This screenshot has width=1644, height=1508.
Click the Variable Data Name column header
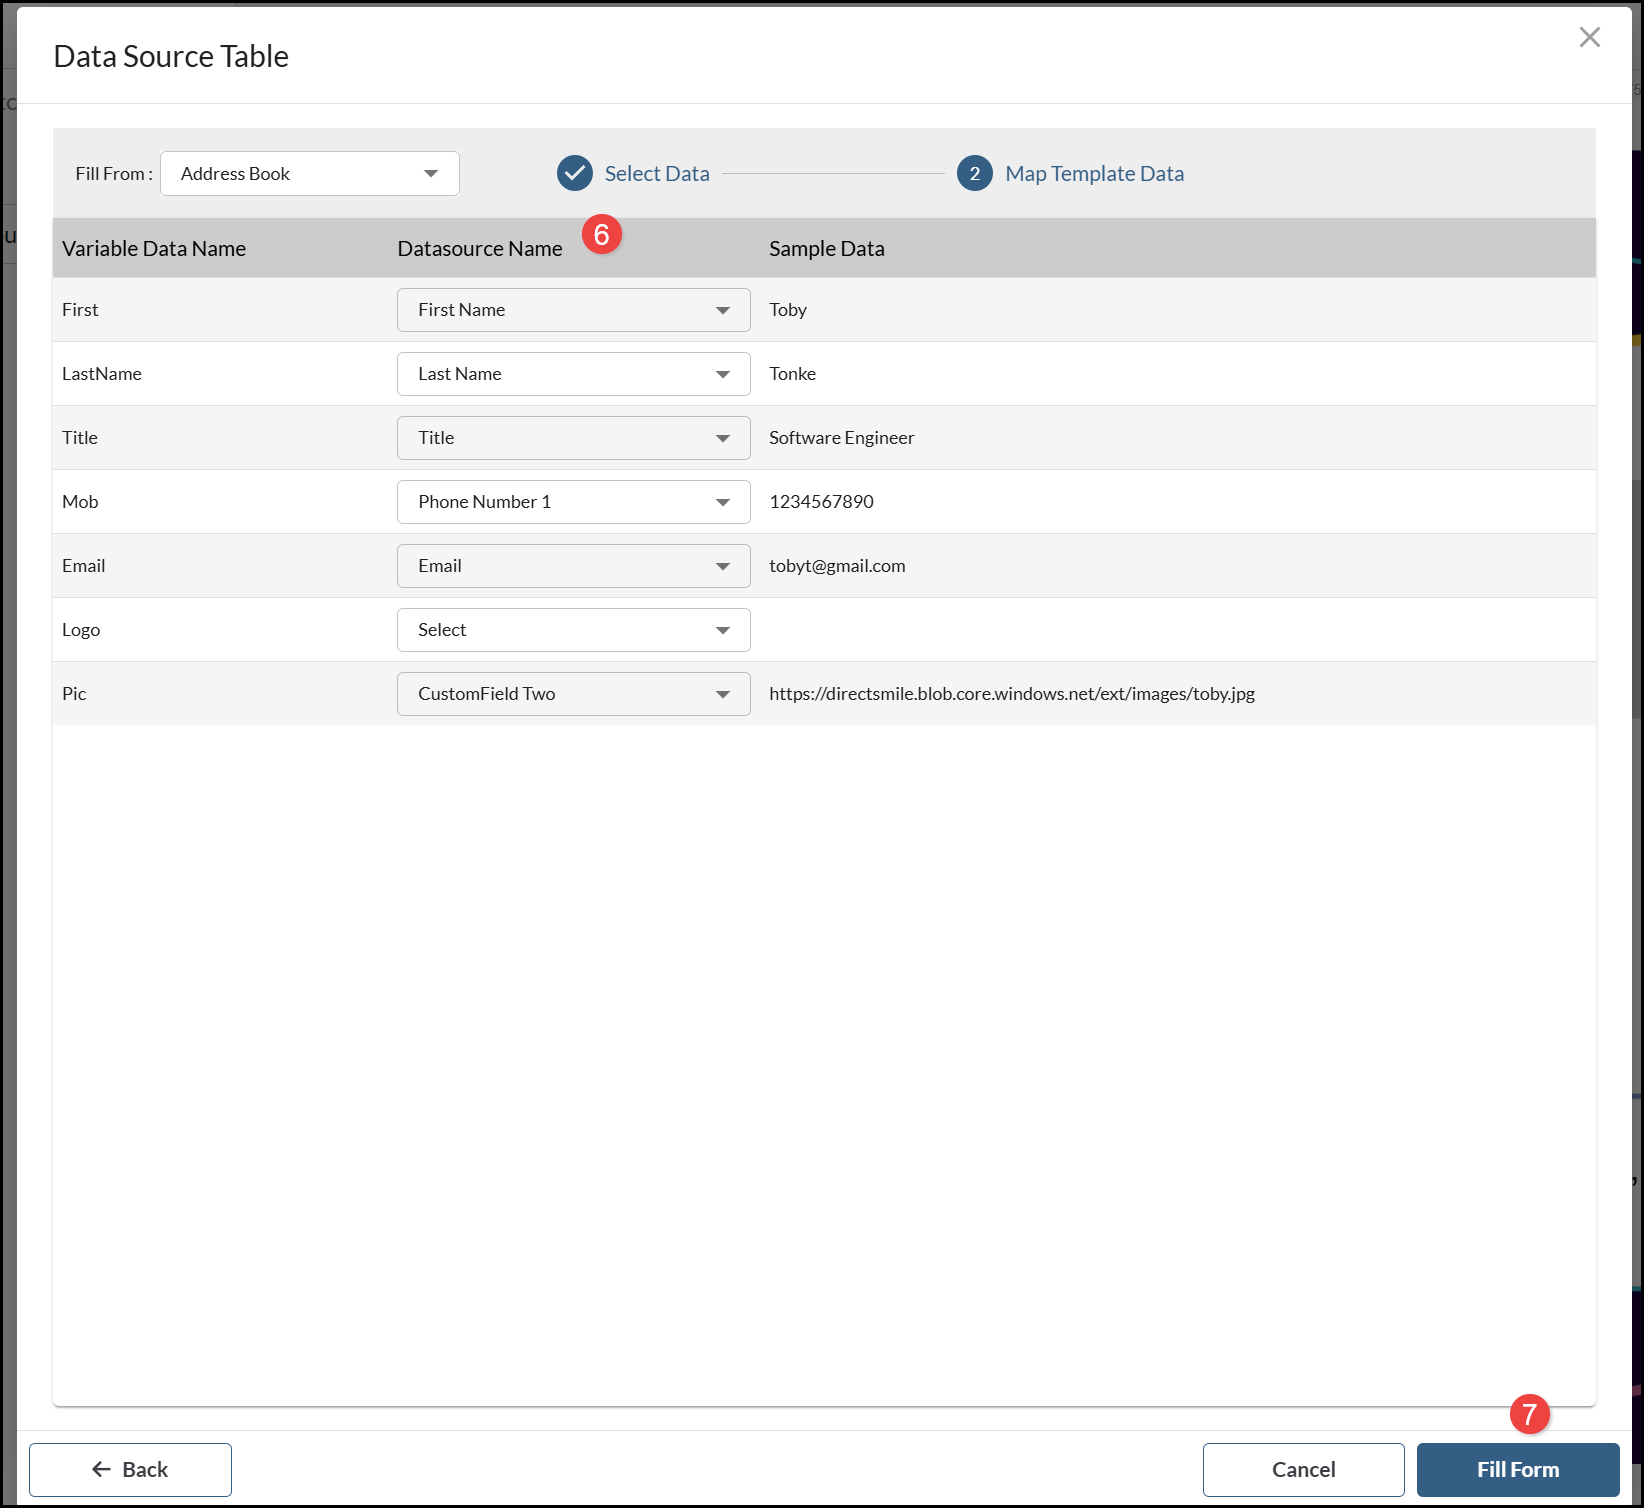[x=154, y=249]
